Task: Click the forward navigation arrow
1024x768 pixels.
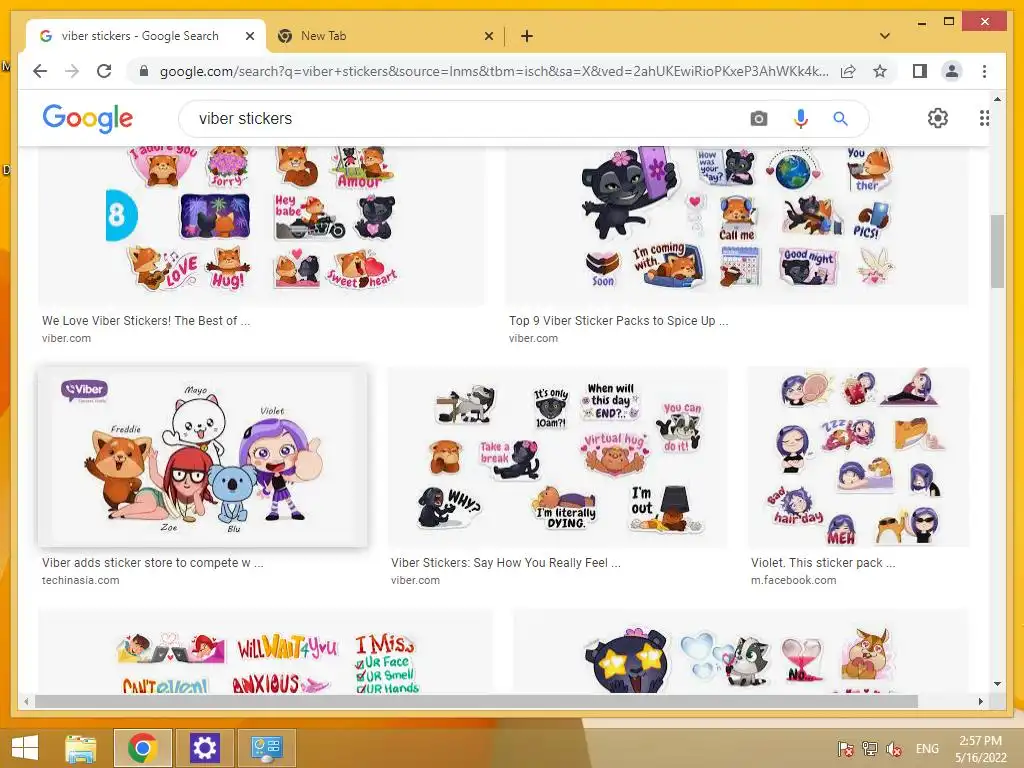Action: tap(72, 71)
